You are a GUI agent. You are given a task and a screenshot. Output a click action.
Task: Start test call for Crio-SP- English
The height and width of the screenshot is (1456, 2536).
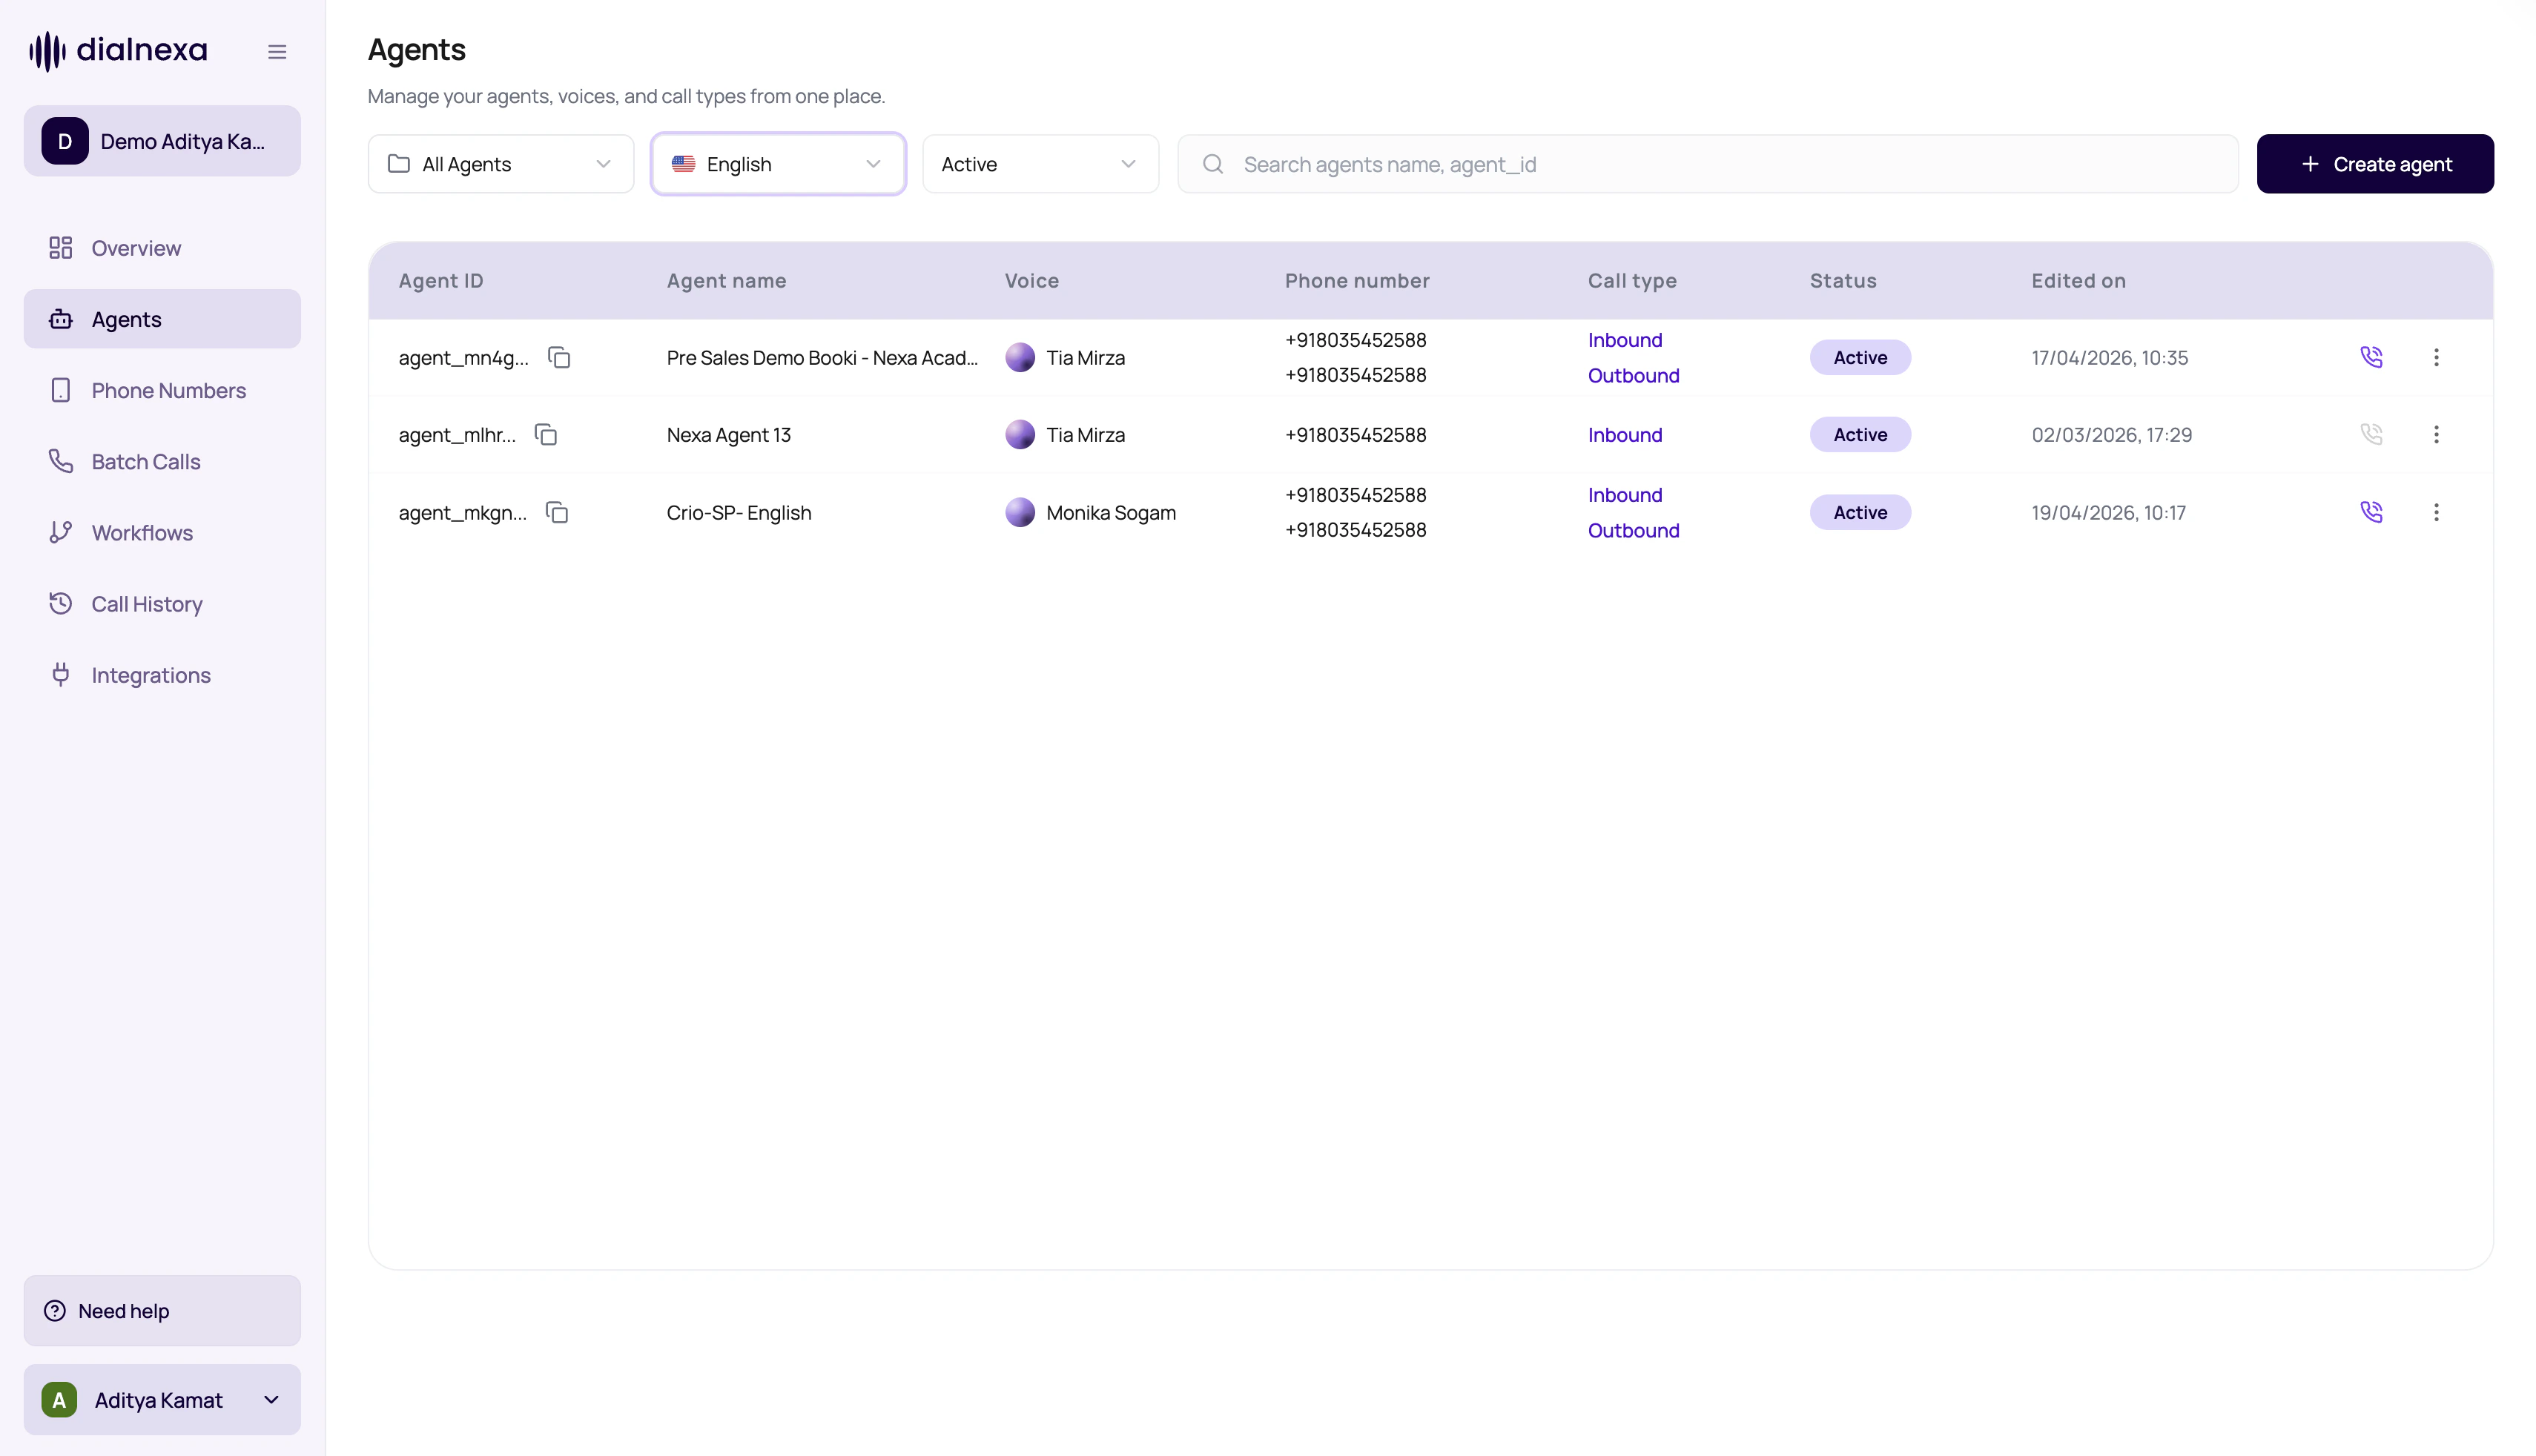pyautogui.click(x=2371, y=512)
